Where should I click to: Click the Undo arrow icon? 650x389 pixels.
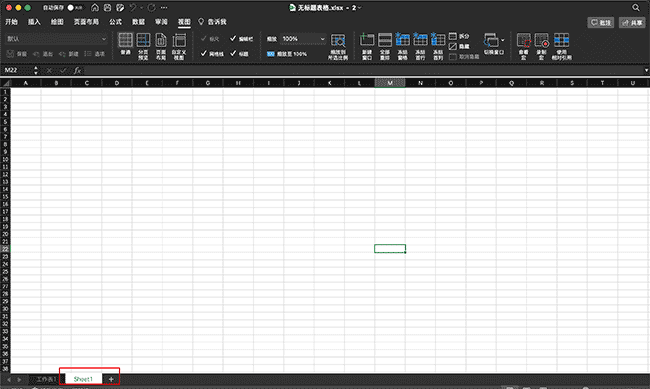[x=133, y=7]
